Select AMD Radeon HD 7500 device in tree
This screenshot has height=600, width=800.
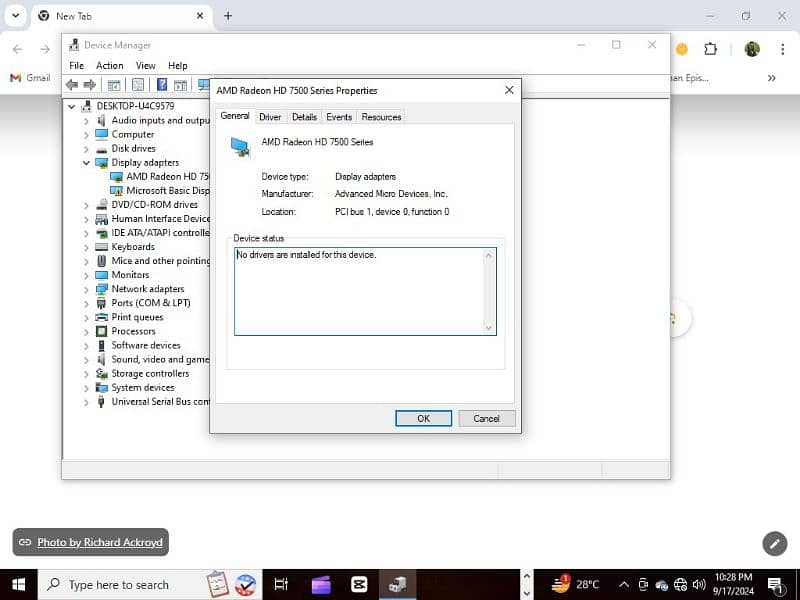tap(167, 177)
